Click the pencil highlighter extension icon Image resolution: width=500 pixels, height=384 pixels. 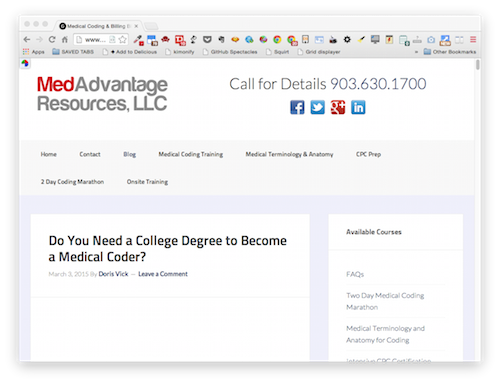click(361, 40)
